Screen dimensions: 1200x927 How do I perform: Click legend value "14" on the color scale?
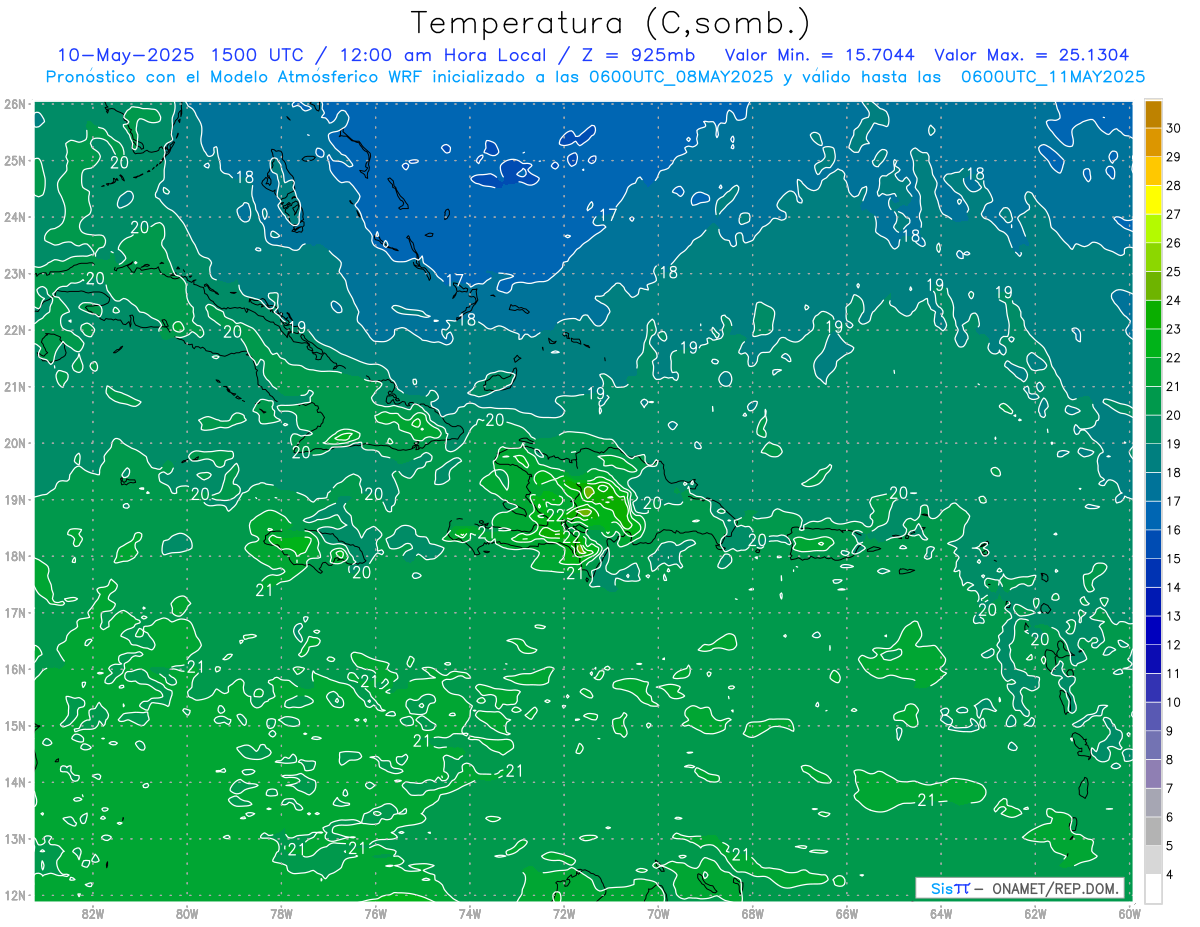pyautogui.click(x=1173, y=587)
